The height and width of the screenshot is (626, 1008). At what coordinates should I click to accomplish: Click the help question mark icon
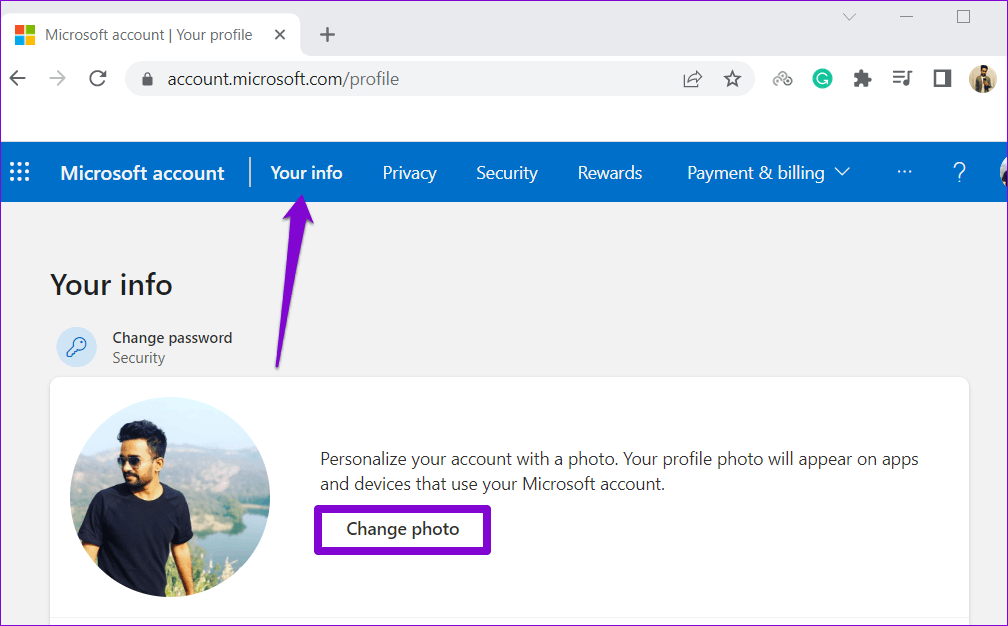pos(959,172)
